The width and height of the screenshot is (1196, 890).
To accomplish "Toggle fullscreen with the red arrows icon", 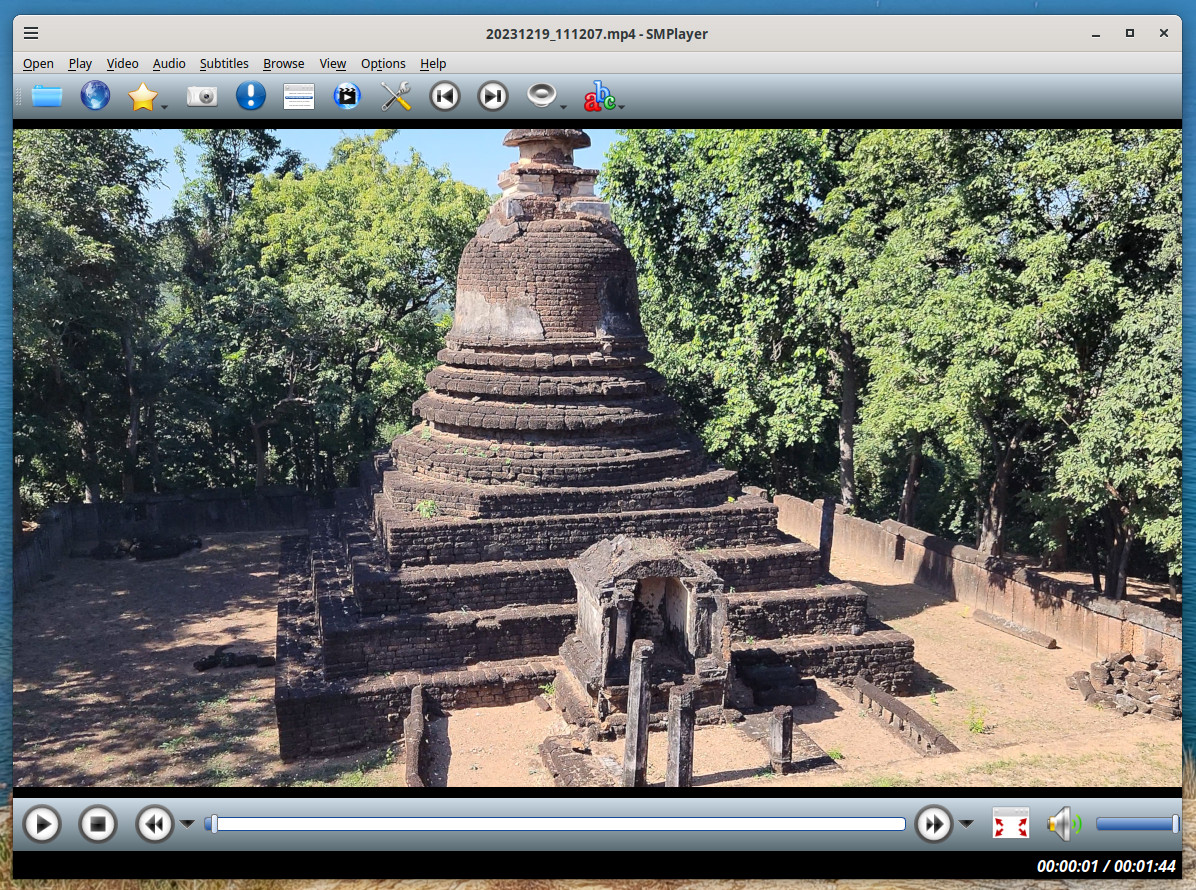I will click(x=1010, y=824).
